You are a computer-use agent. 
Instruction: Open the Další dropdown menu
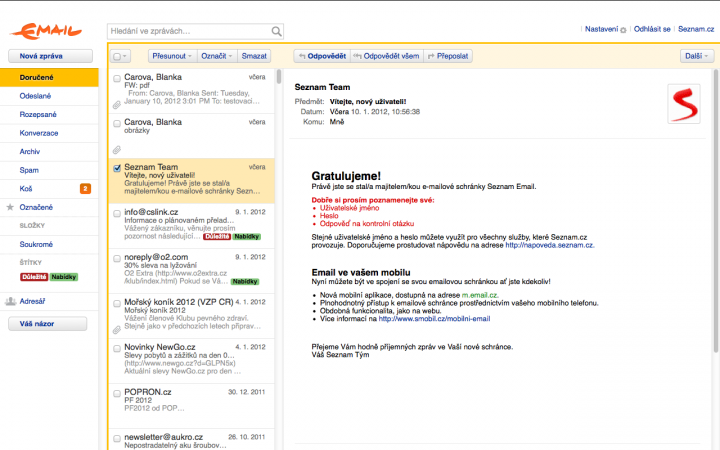tap(697, 56)
